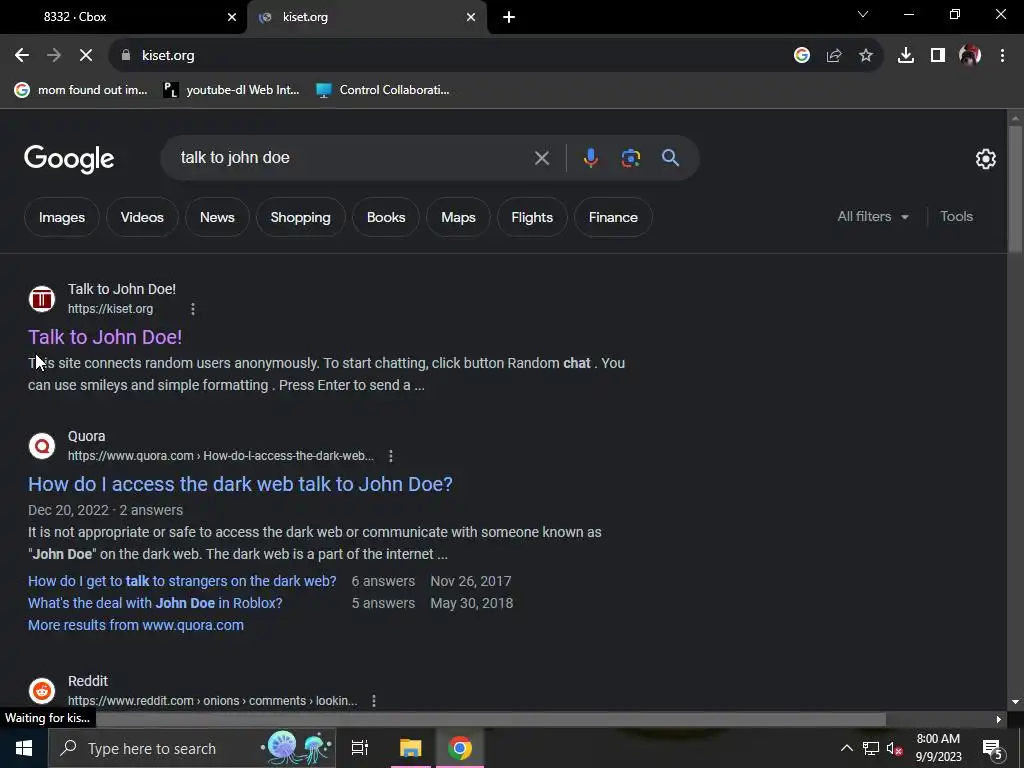Click the vertical page scrollbar thumb
1024x768 pixels.
1015,189
